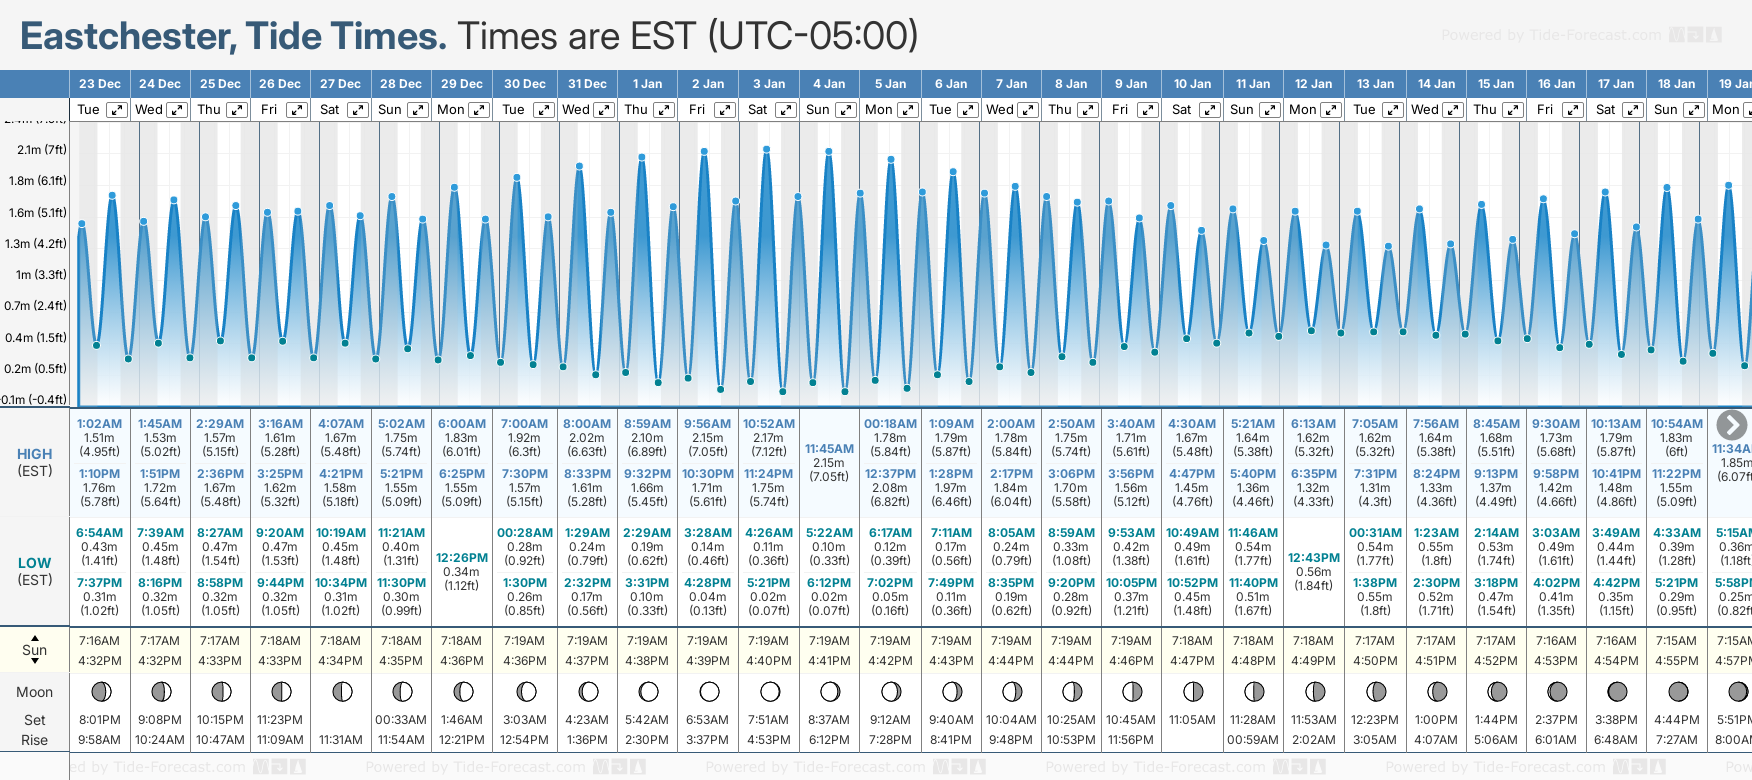Screen dimensions: 1752x780
Task: Select the 12 Jan date header
Action: 1313,84
